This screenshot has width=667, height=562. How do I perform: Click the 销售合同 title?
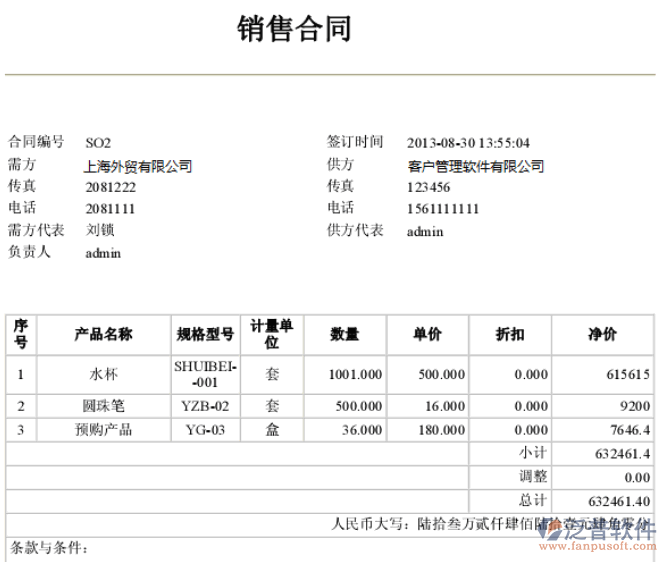click(294, 29)
